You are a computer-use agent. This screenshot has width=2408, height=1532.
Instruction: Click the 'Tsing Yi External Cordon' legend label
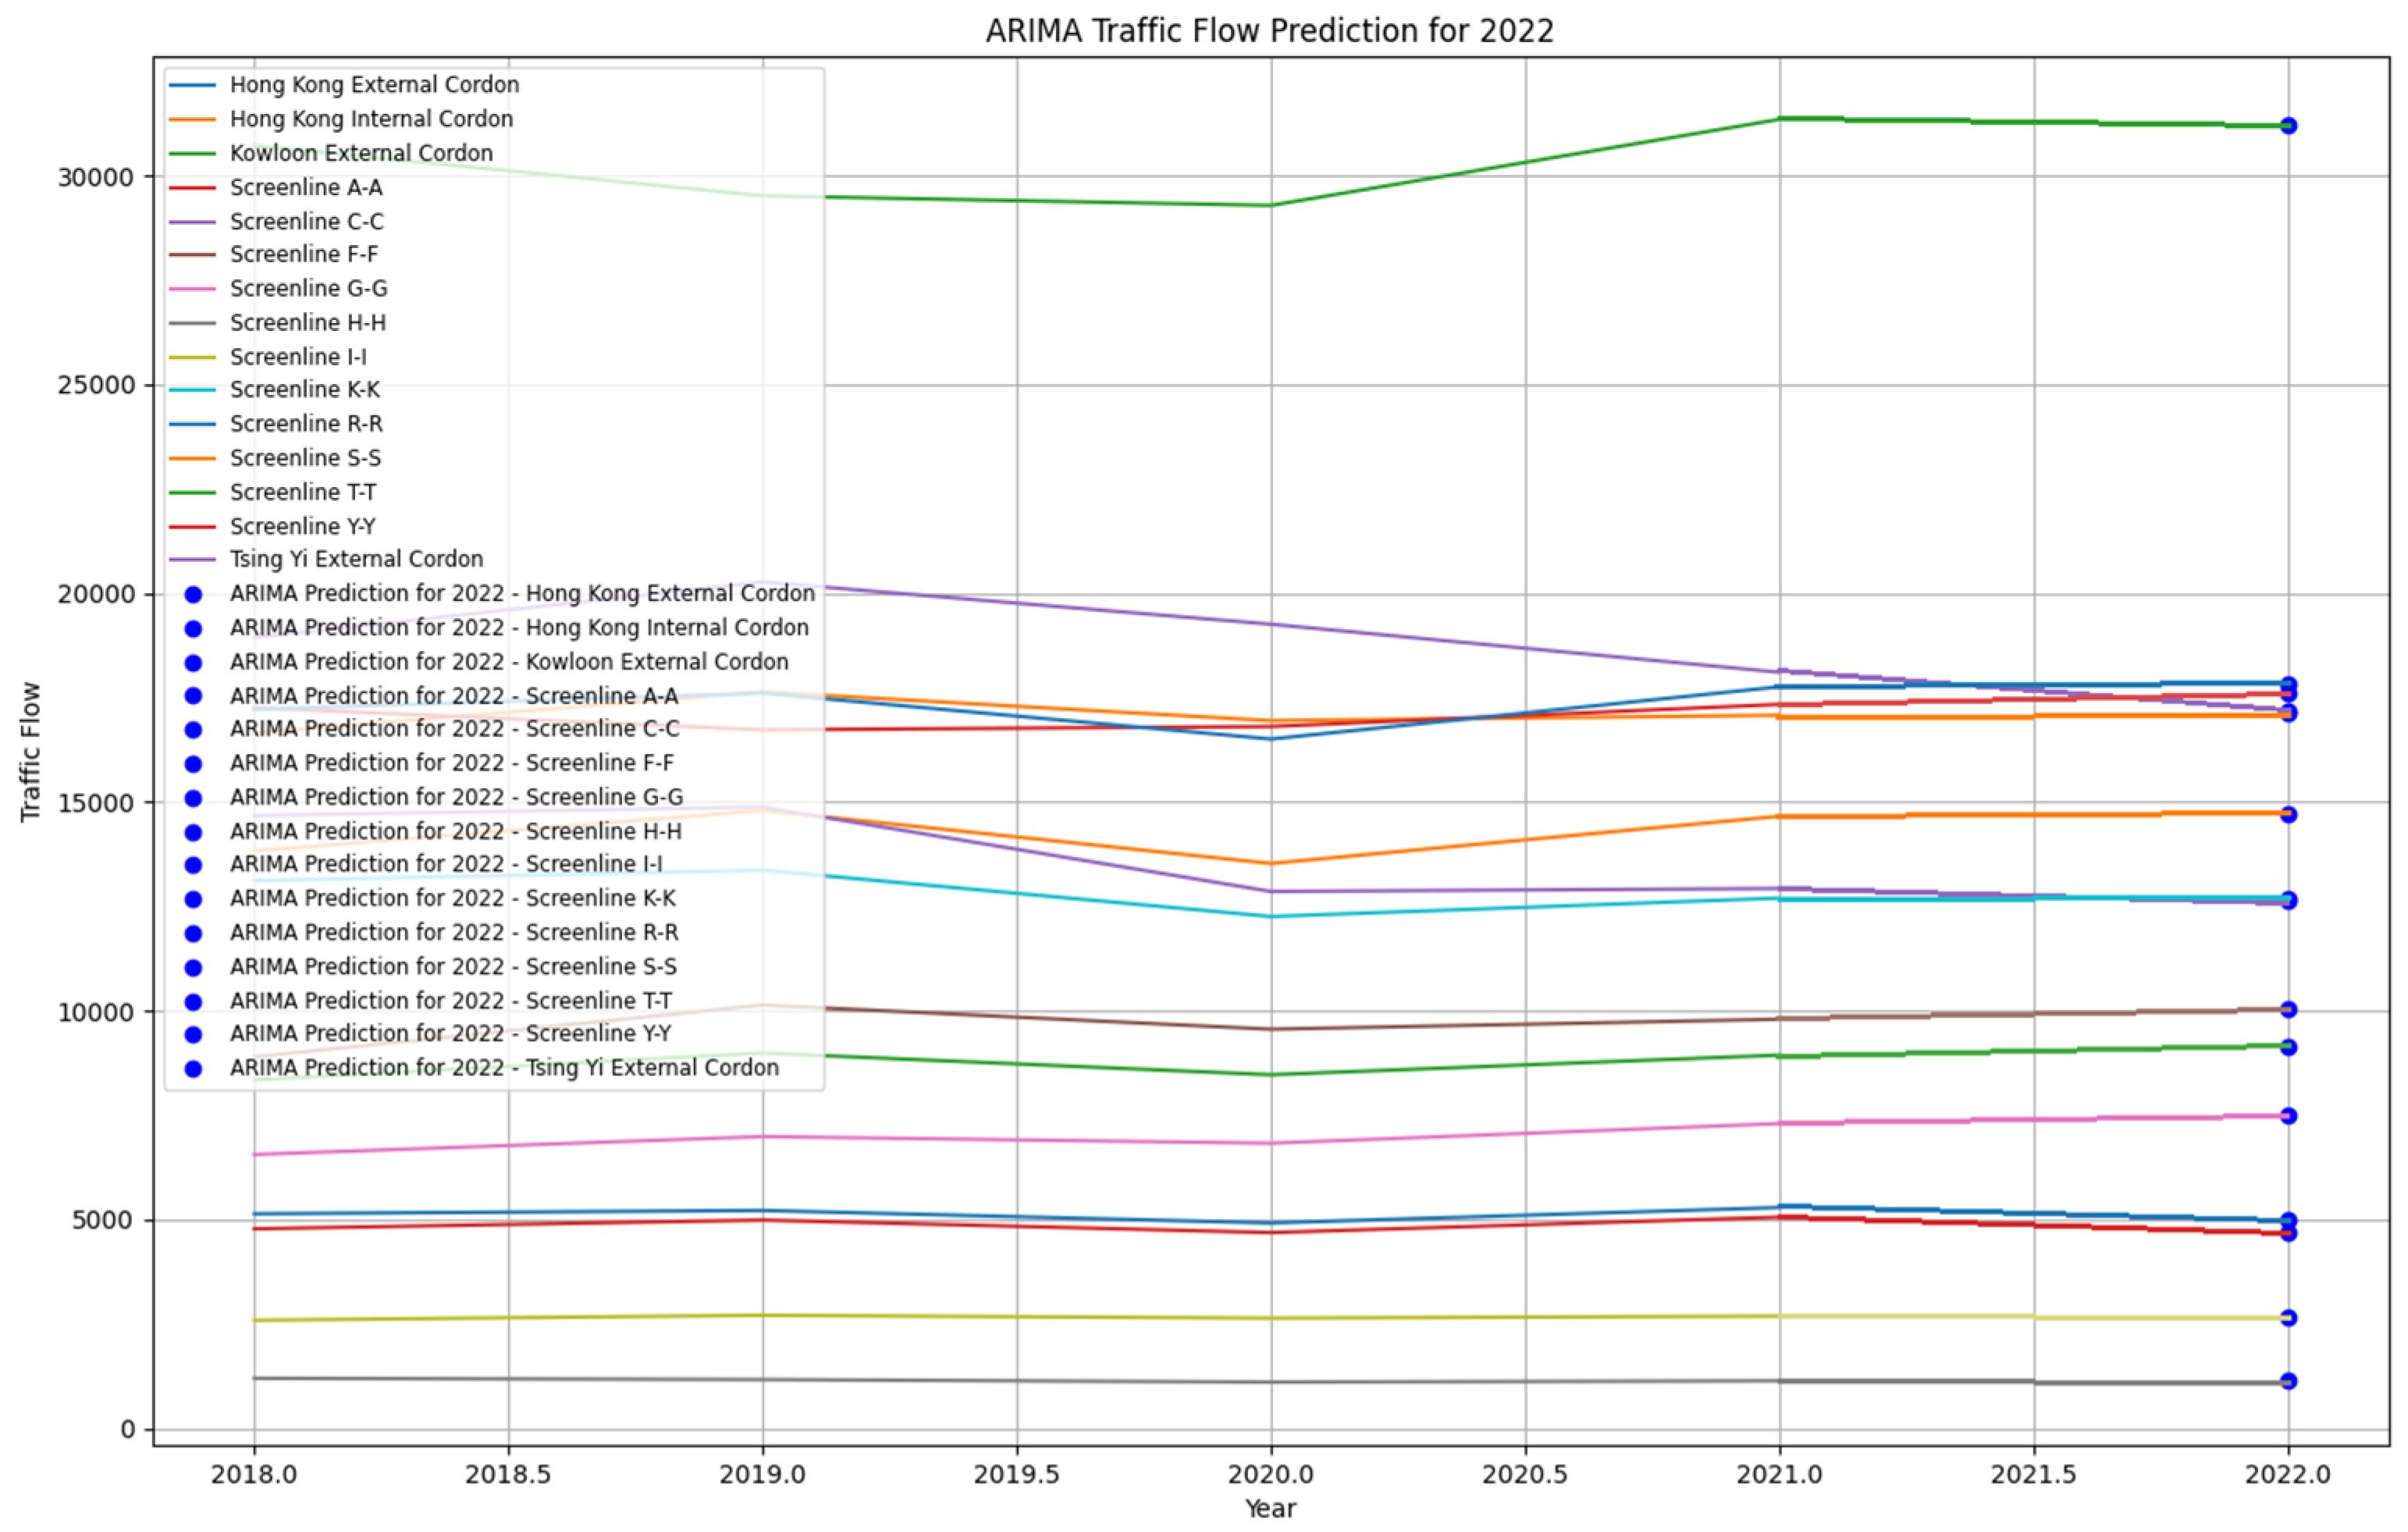356,559
